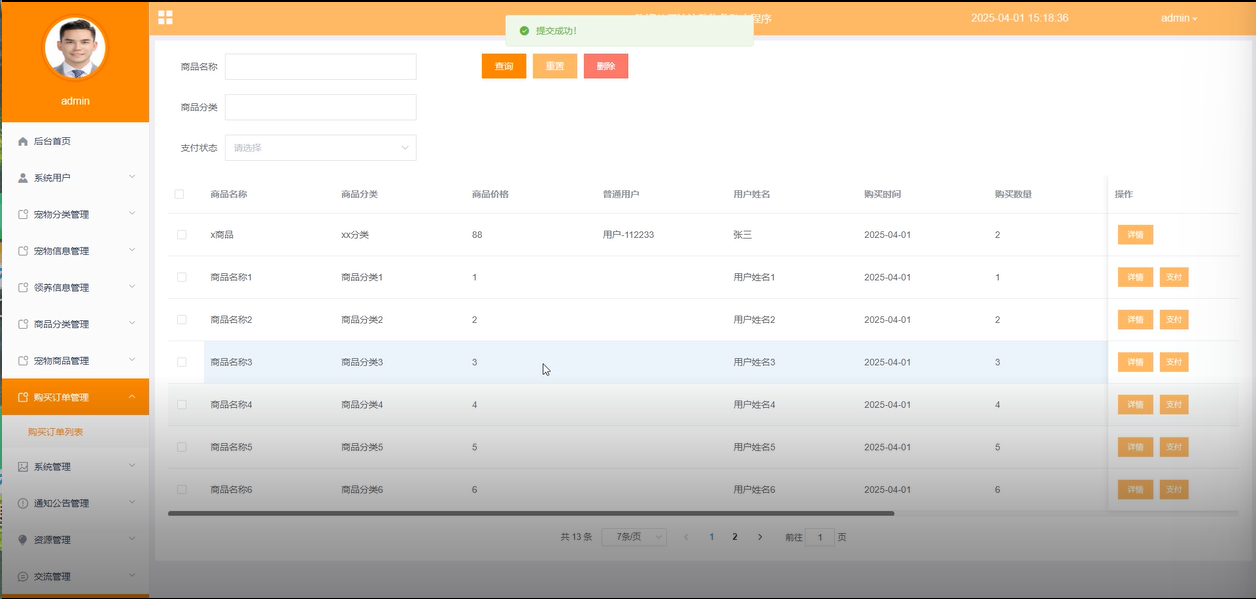Click the 用户-112233 cell
The image size is (1256, 599).
click(x=628, y=235)
